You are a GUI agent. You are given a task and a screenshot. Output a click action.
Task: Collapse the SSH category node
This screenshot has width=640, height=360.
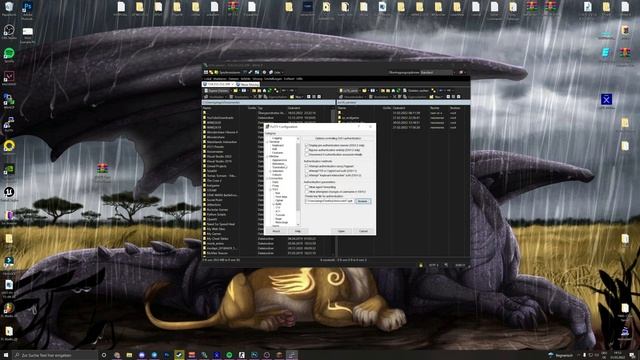pos(270,189)
